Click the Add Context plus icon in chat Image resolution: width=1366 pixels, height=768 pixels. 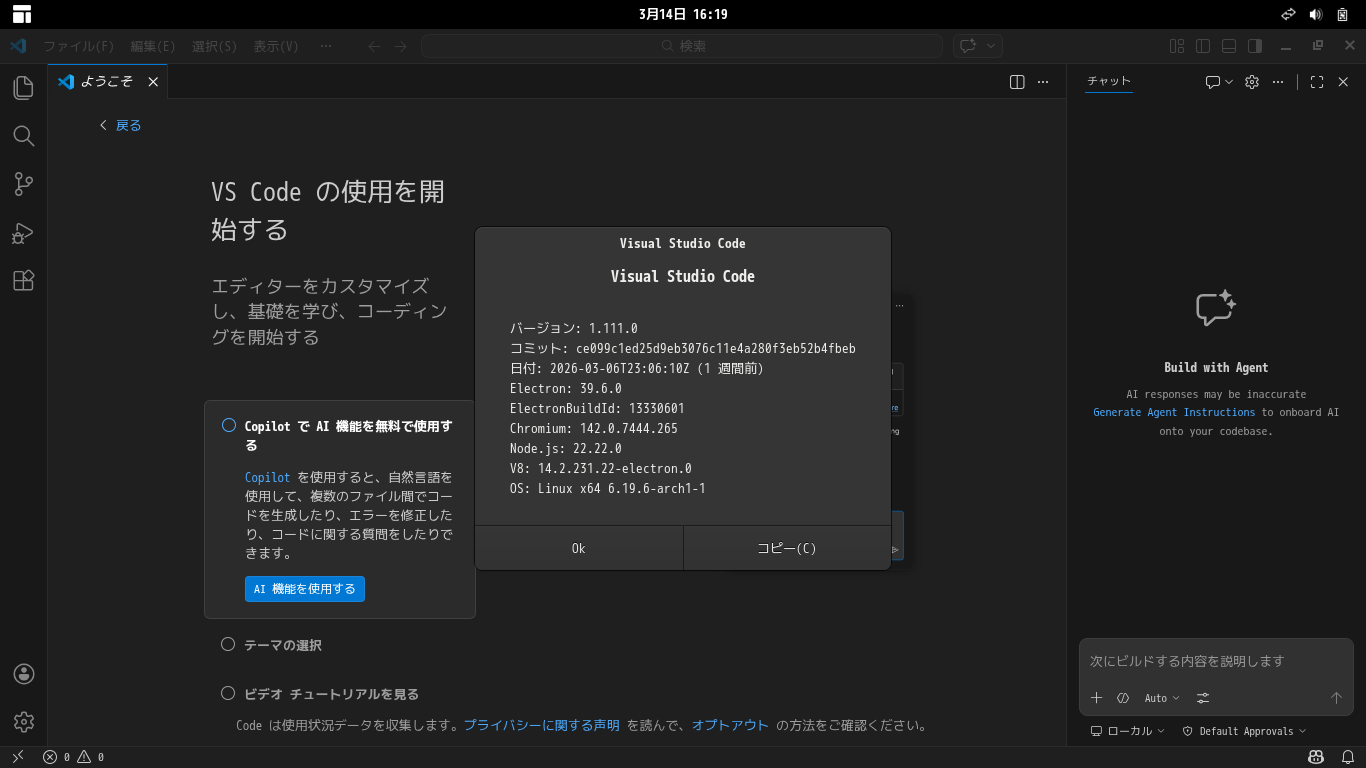pyautogui.click(x=1096, y=697)
